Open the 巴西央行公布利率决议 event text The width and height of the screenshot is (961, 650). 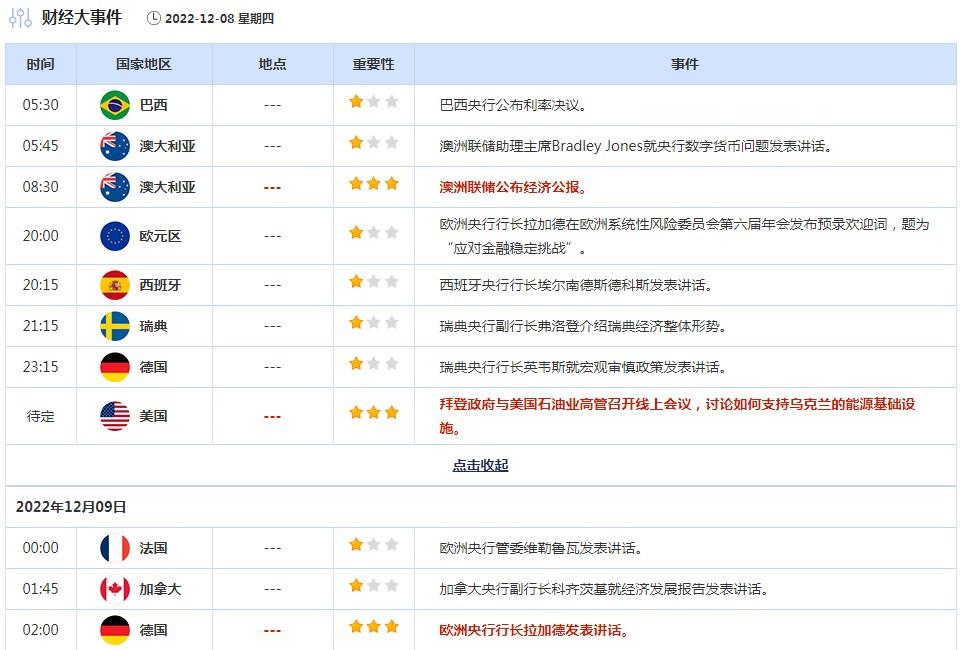[513, 105]
